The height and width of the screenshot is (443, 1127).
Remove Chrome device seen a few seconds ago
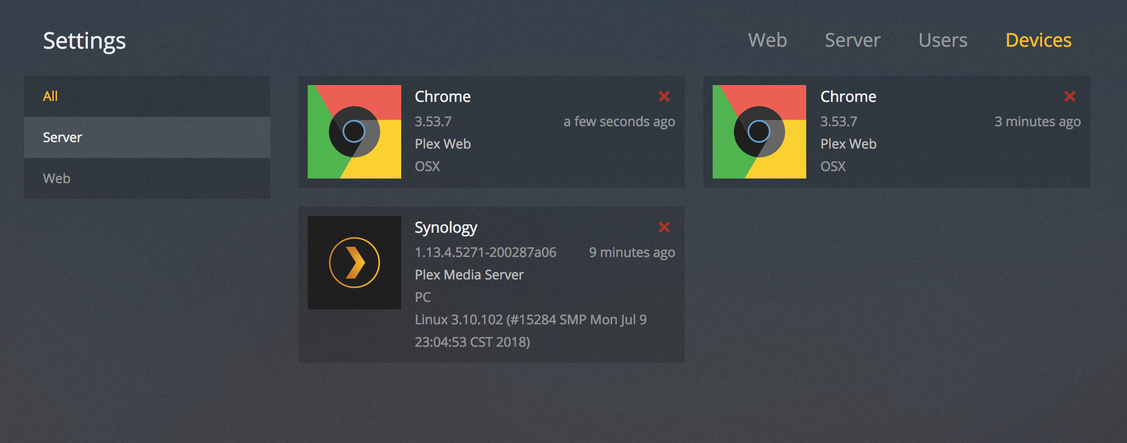[x=664, y=96]
